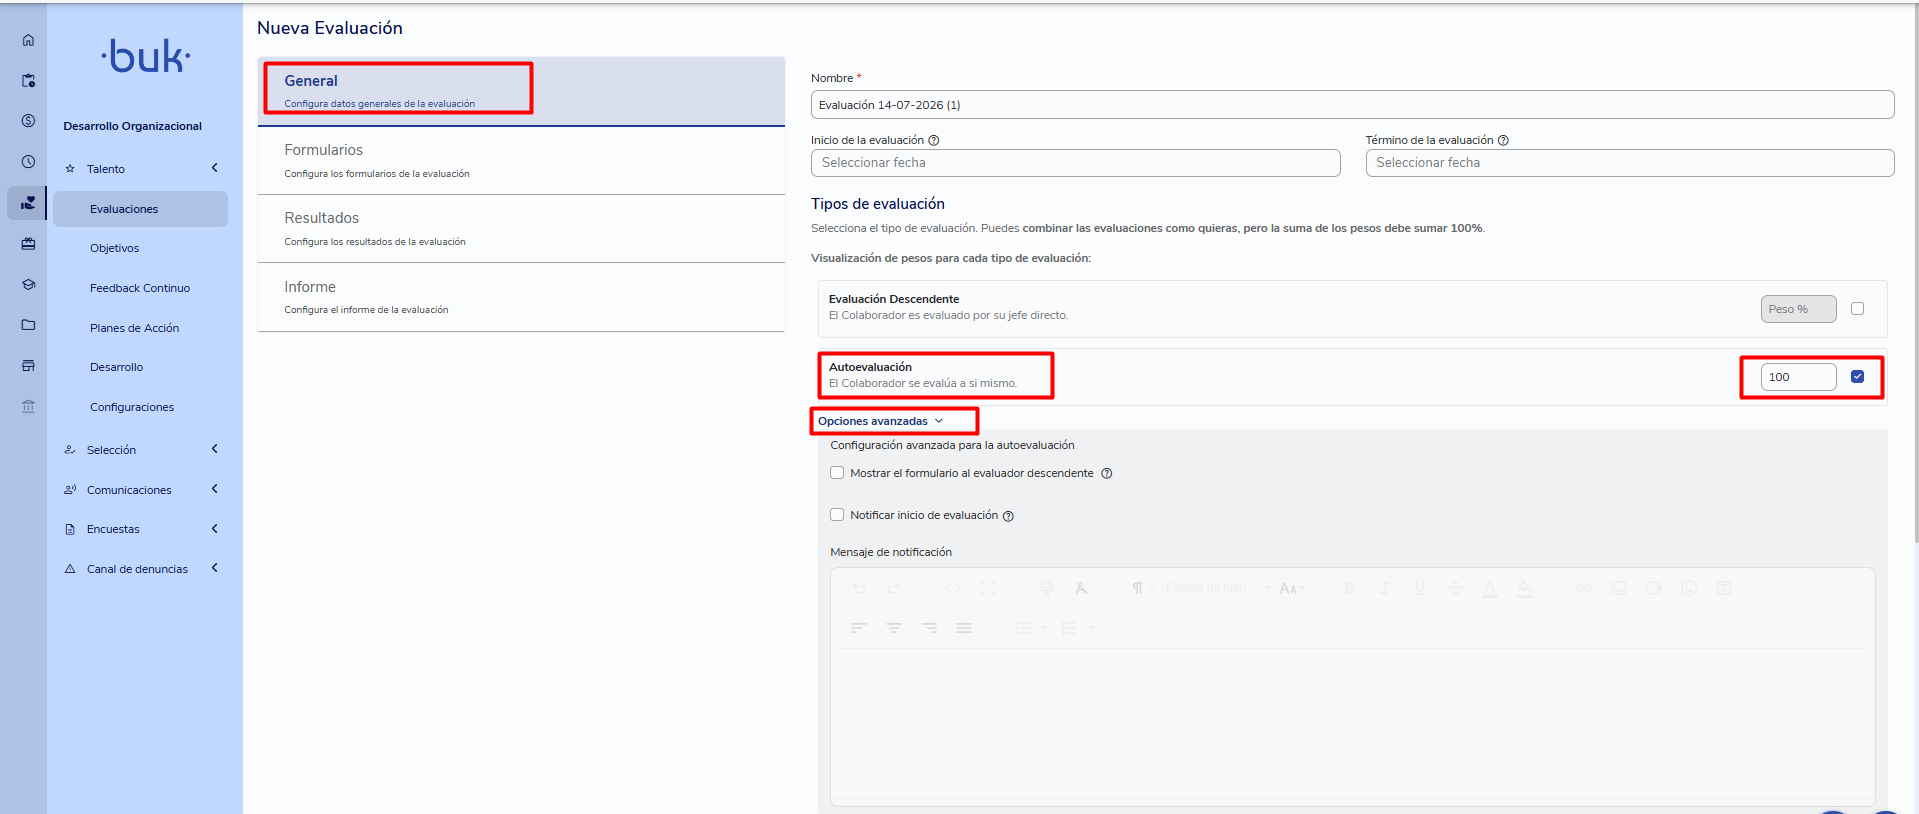Check Notificar inicio de evaluación
The height and width of the screenshot is (814, 1919).
pos(837,515)
